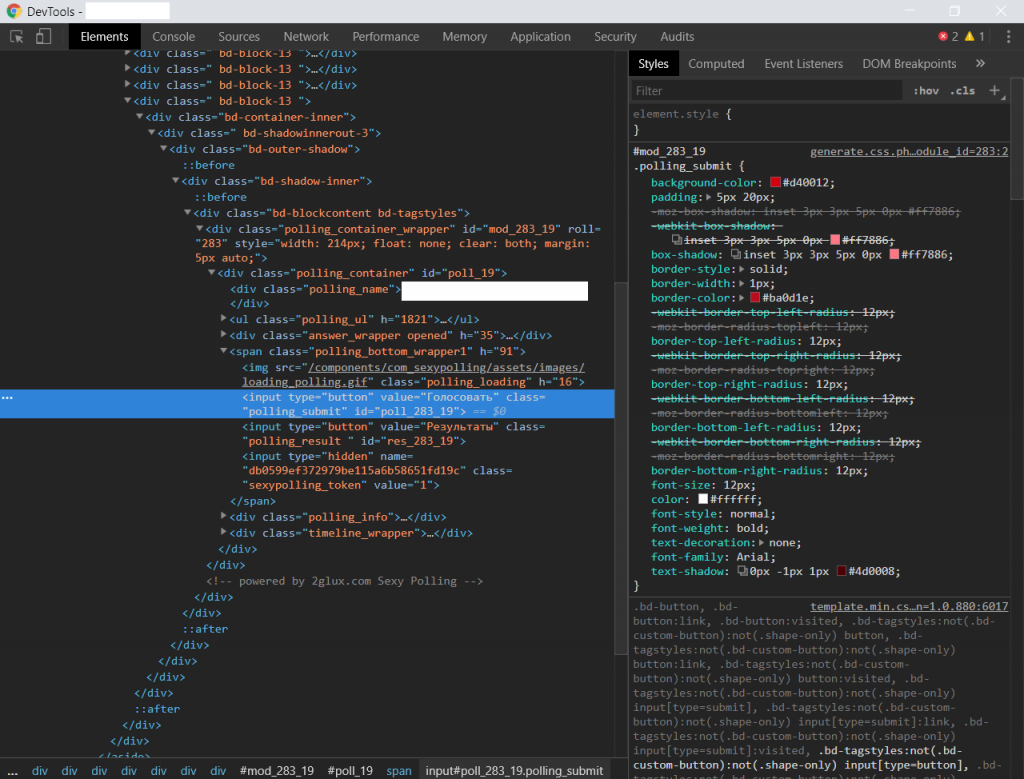Image resolution: width=1024 pixels, height=779 pixels.
Task: Follow the loading_polling.gif image src link
Action: coord(413,375)
